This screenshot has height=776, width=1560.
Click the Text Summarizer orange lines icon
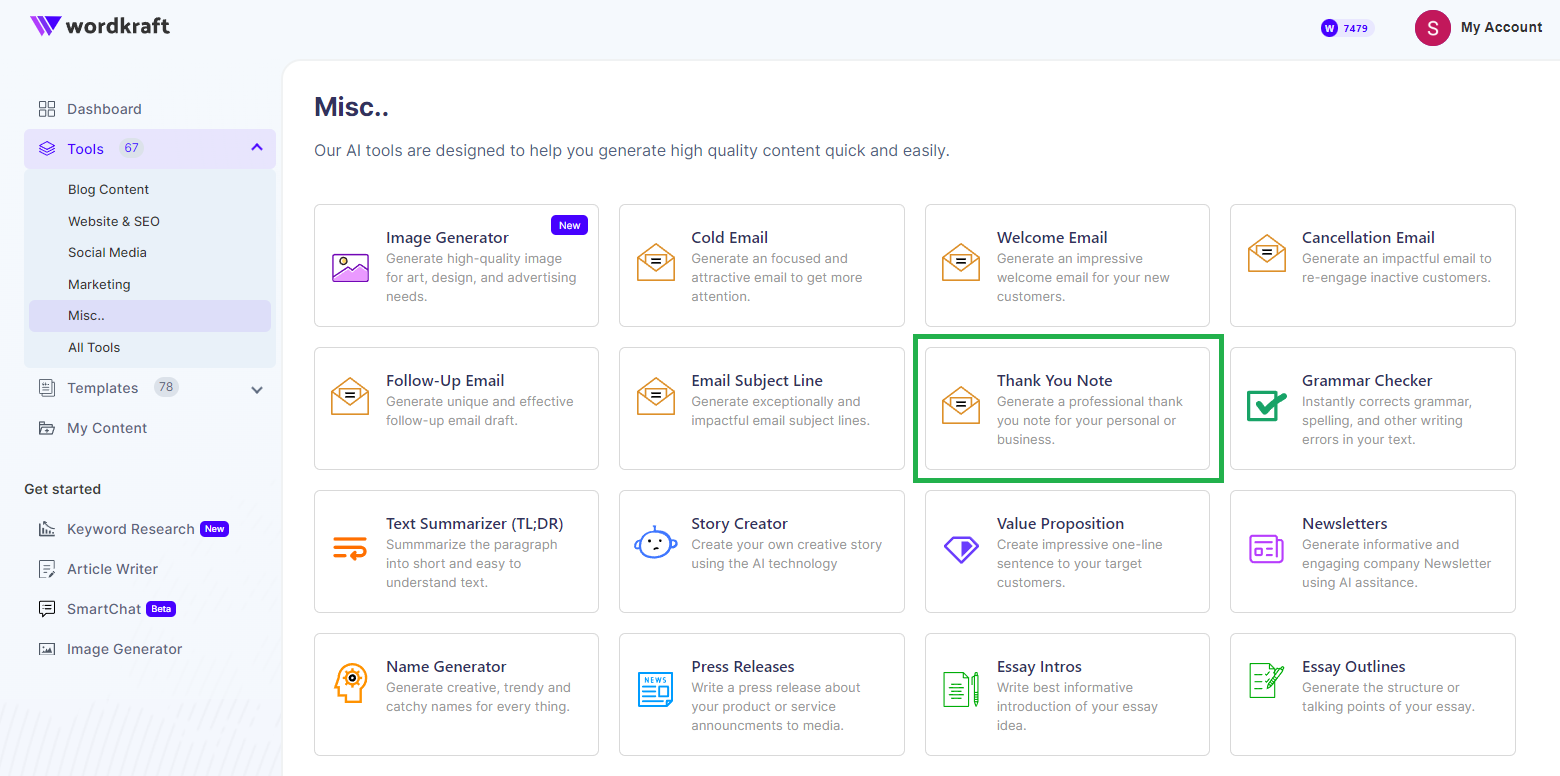[350, 549]
